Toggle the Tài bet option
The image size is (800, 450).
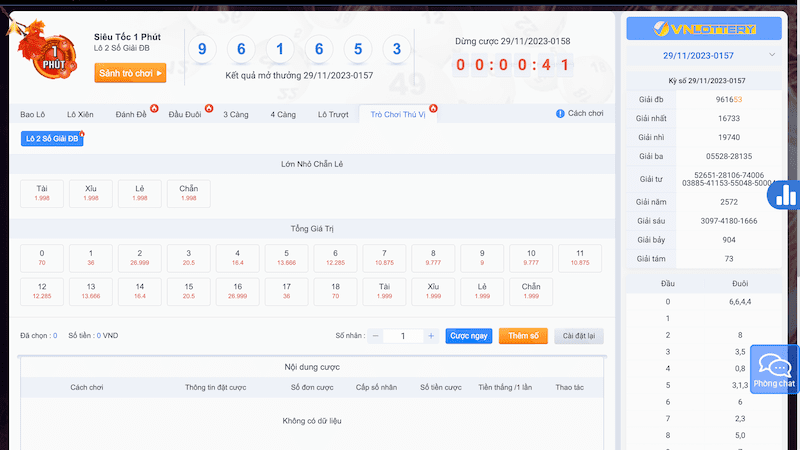point(42,192)
